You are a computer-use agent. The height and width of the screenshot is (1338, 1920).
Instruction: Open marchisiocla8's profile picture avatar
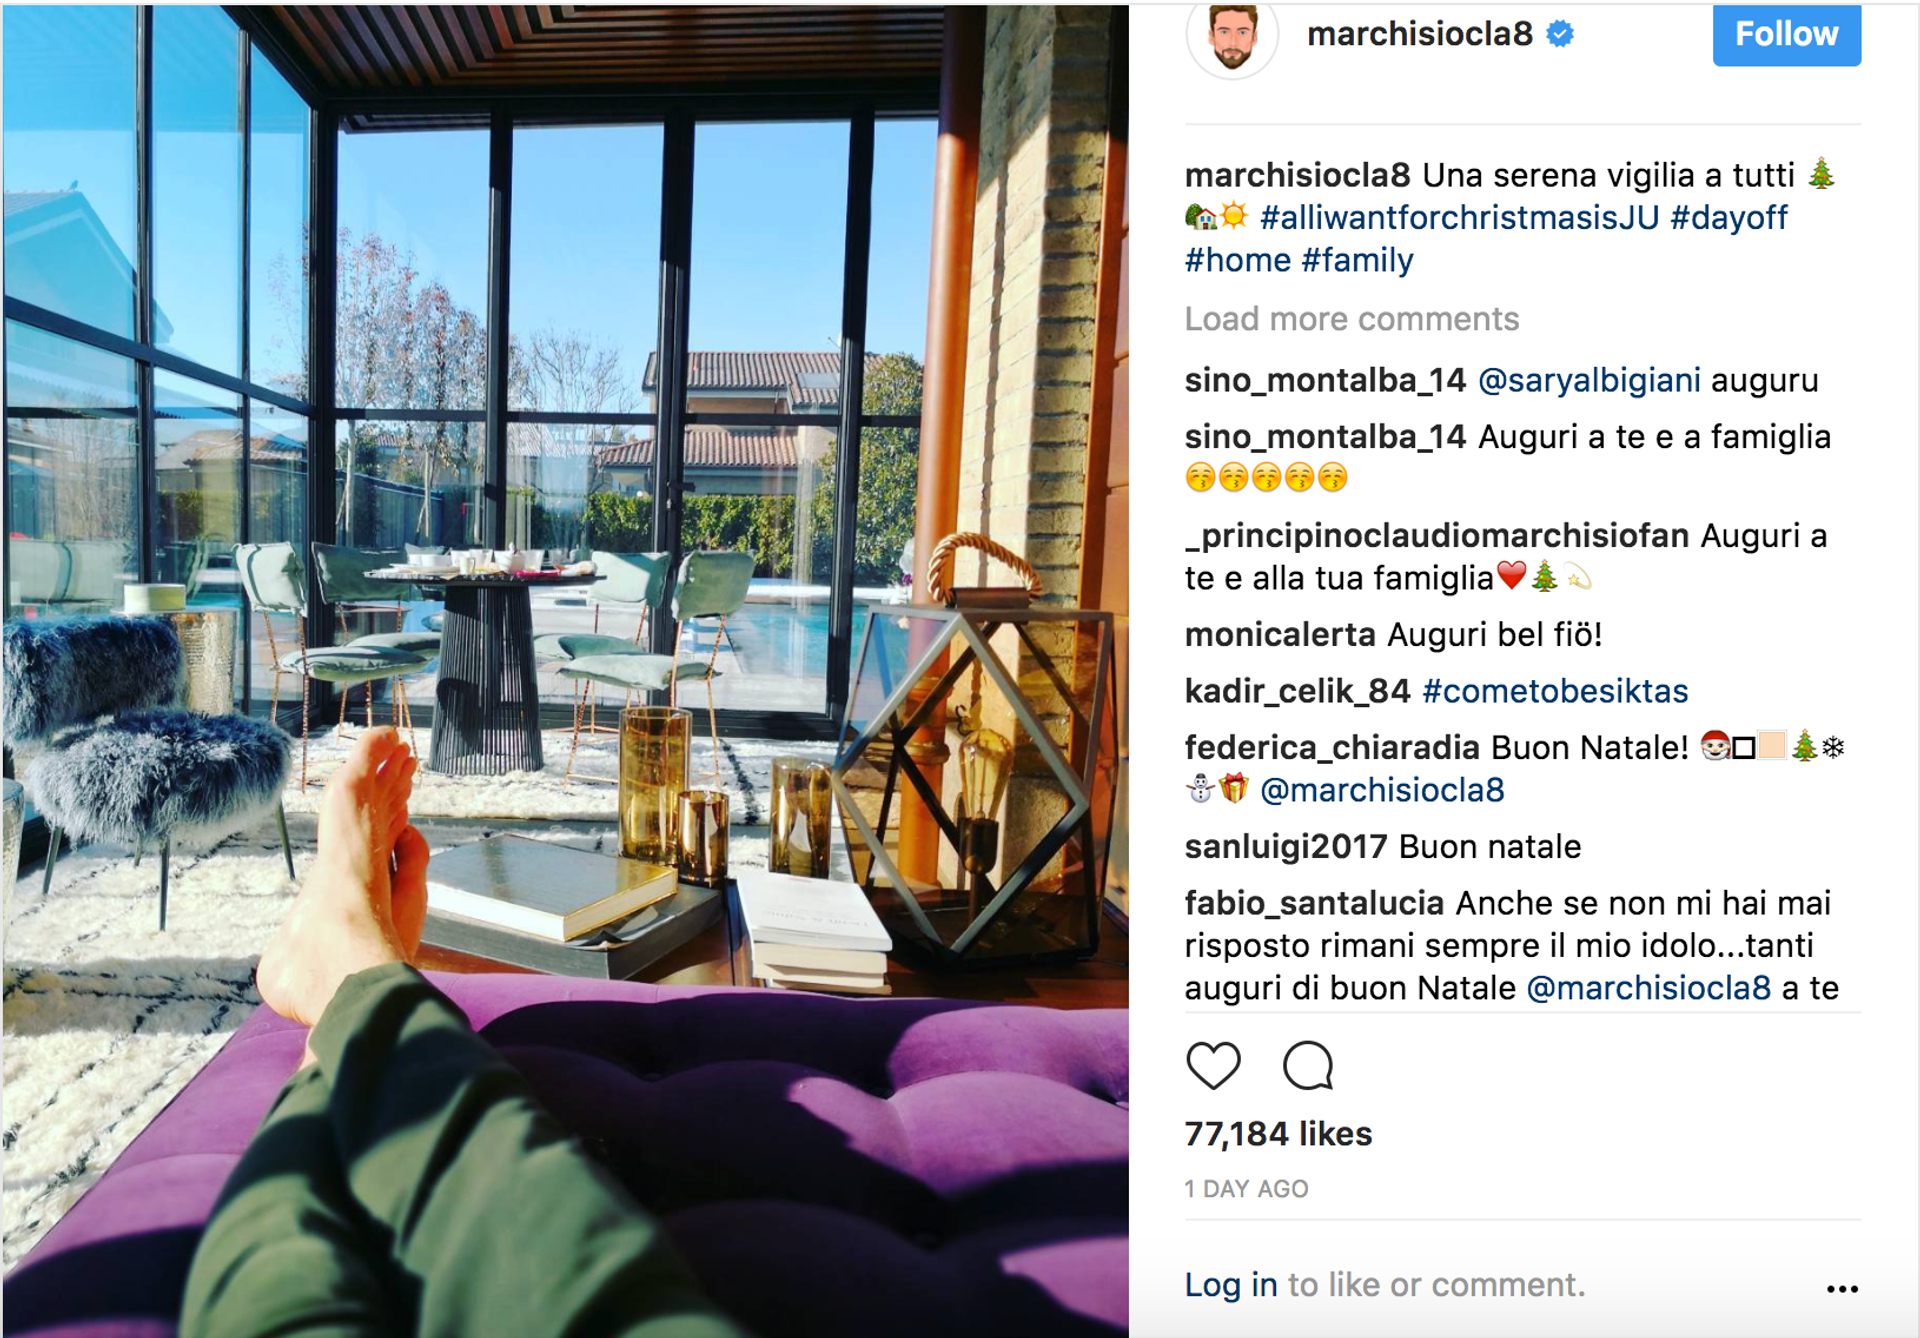(1232, 36)
